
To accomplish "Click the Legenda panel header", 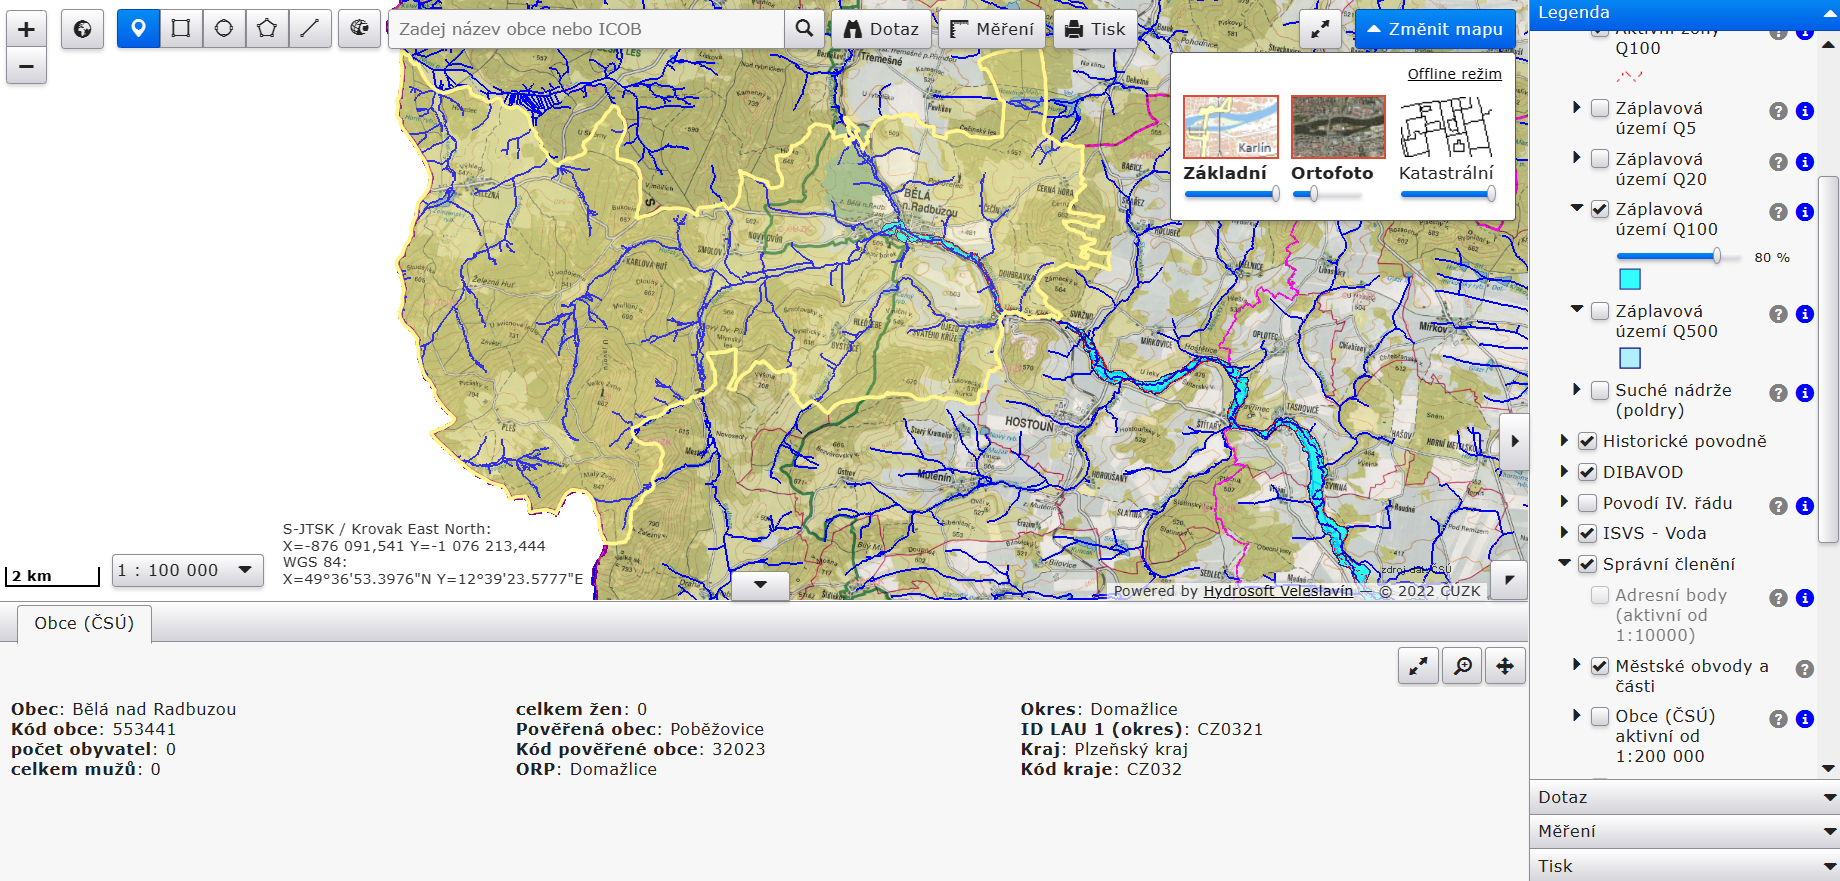I will point(1684,13).
